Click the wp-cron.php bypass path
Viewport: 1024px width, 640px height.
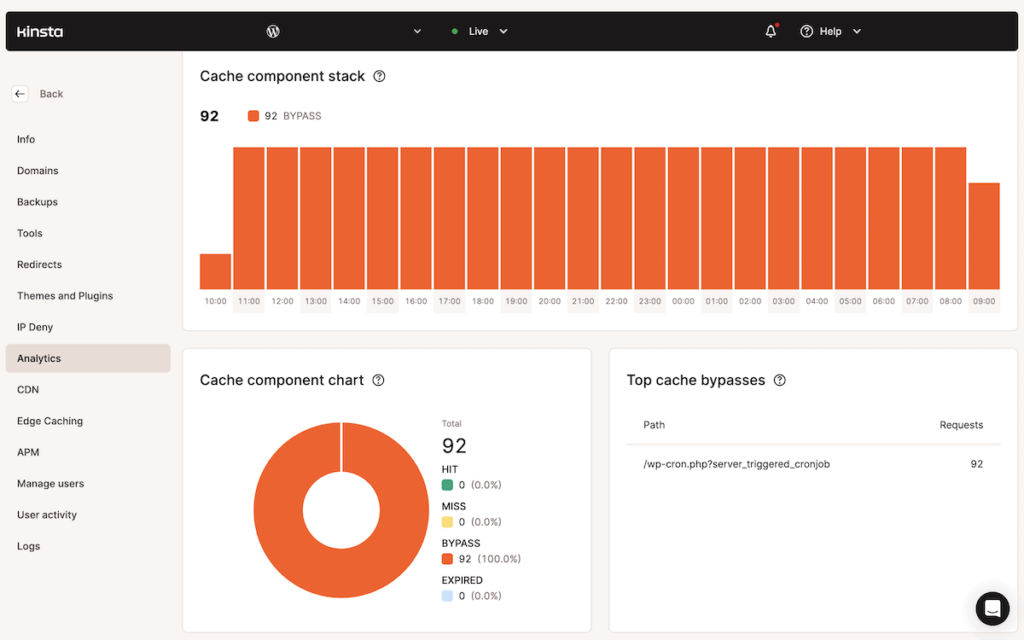[736, 464]
